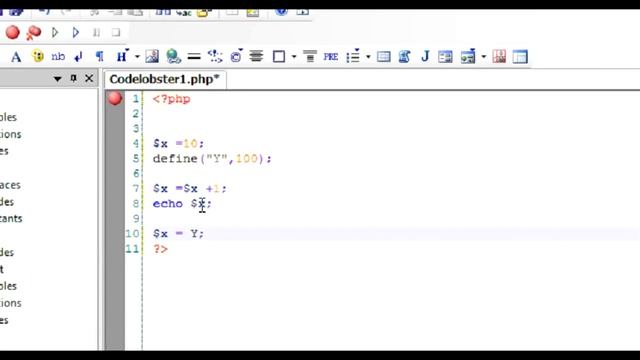
Task: Click the red frames layout icon
Action: 499,56
